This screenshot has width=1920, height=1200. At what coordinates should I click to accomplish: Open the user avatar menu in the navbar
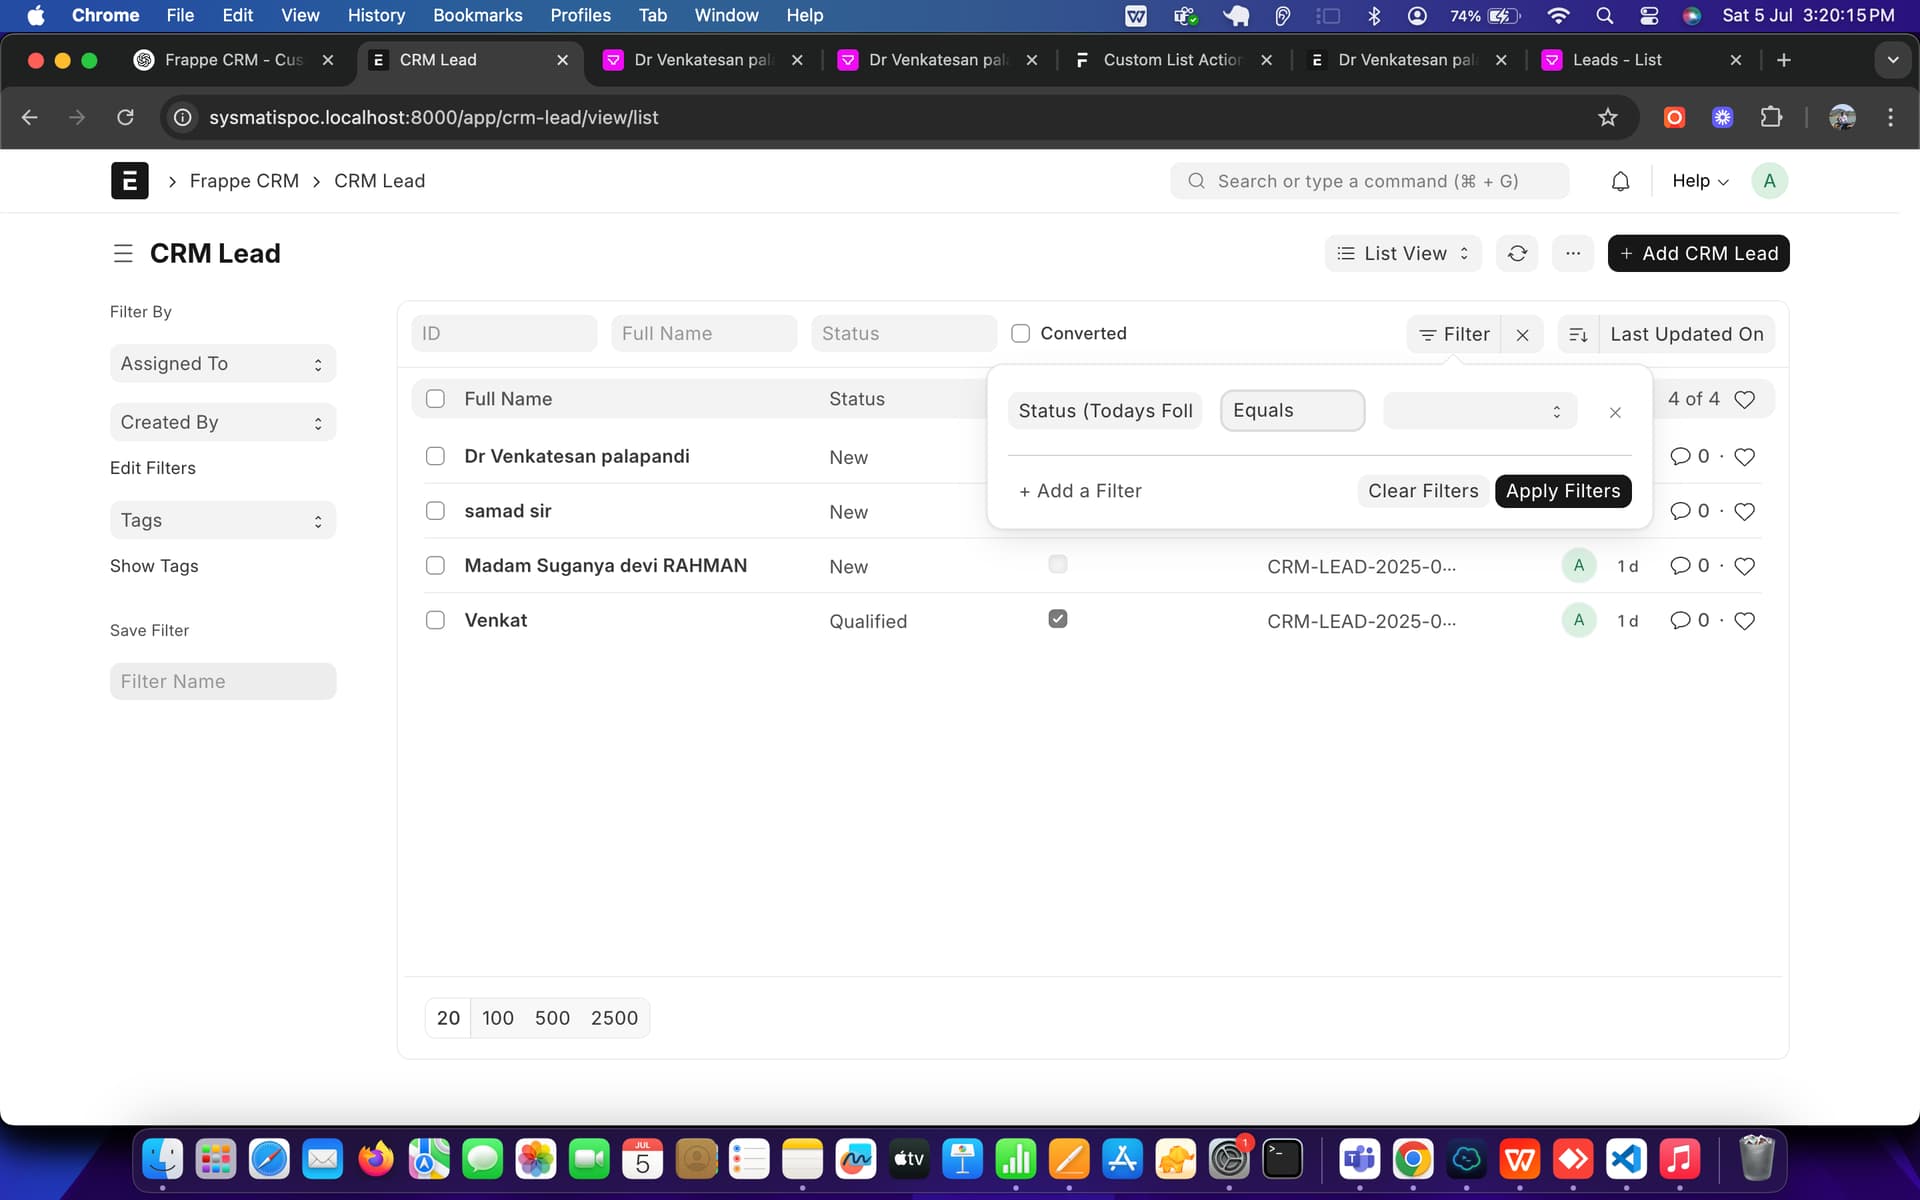tap(1769, 181)
